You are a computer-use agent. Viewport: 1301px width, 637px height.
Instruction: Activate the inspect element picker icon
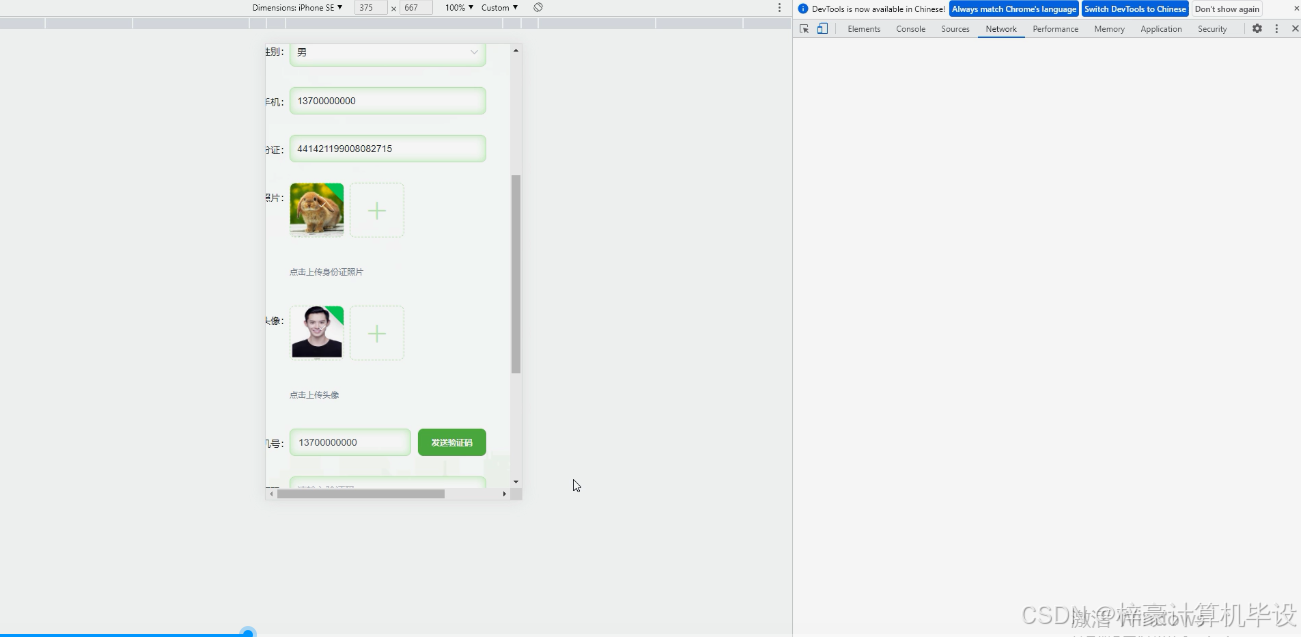pyautogui.click(x=804, y=29)
